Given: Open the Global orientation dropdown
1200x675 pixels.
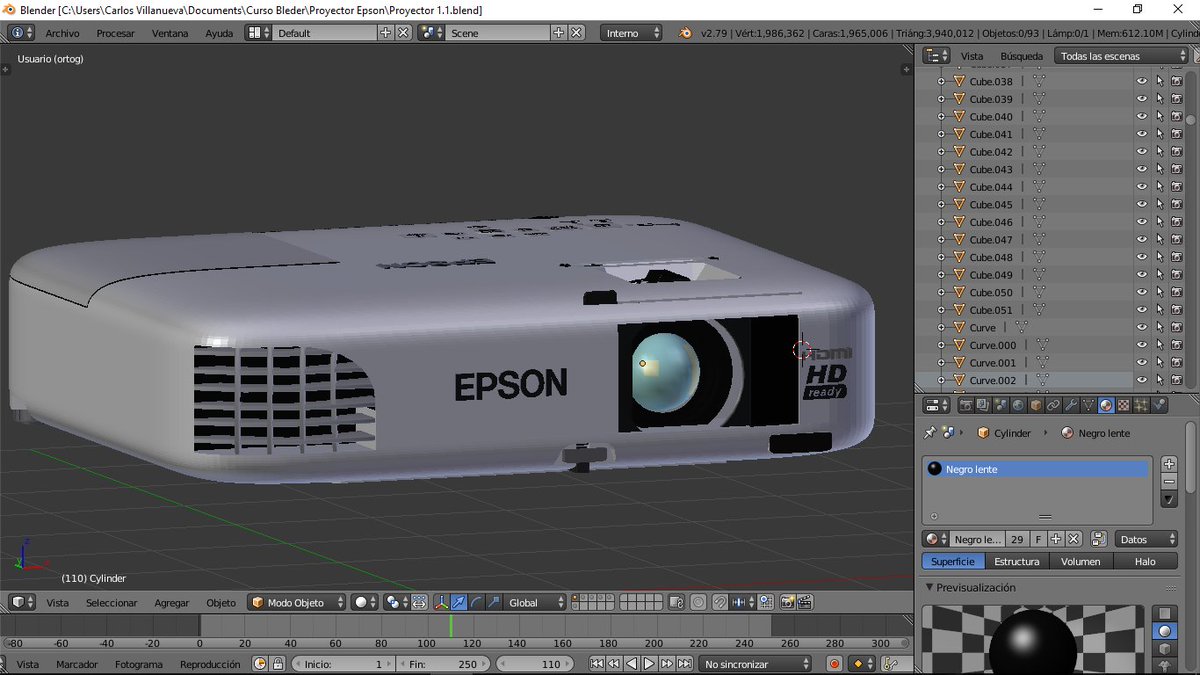Looking at the screenshot, I should tap(536, 603).
